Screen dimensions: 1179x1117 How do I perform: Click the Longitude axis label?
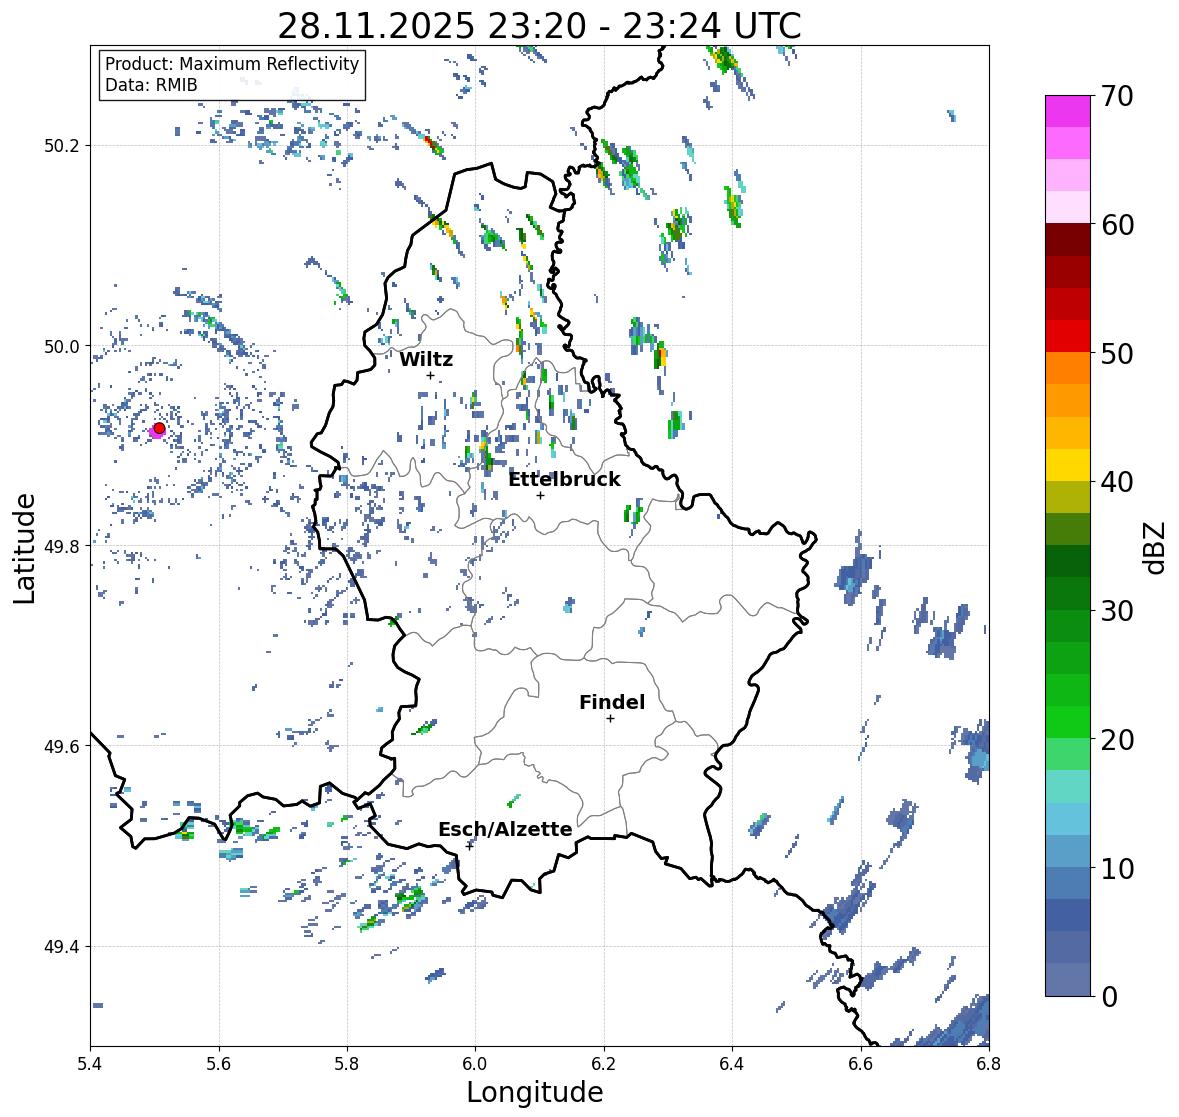535,1092
